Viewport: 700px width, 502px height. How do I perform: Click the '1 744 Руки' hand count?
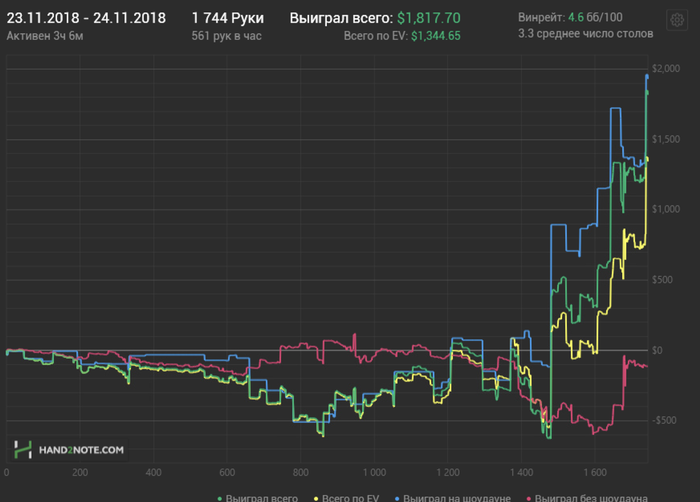[x=228, y=18]
